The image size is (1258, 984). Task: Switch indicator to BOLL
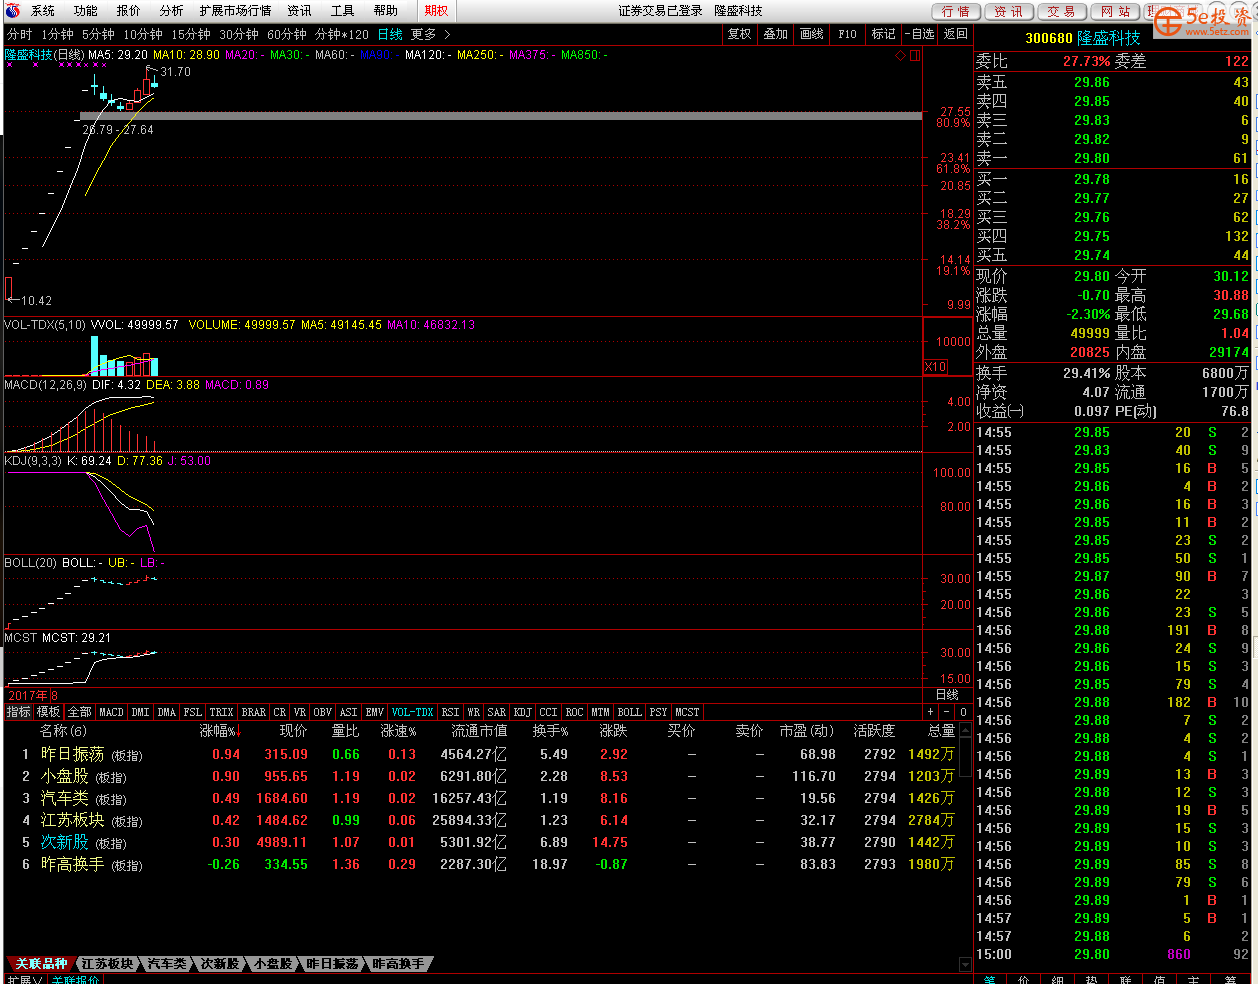tap(629, 712)
